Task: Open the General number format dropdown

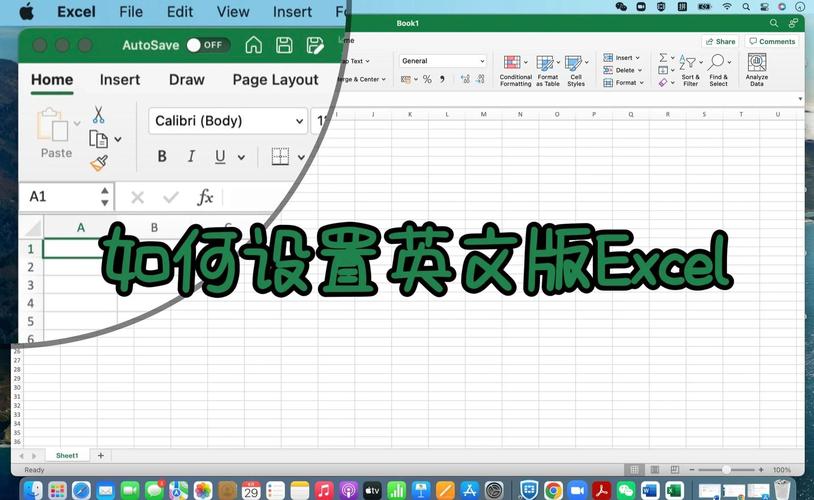Action: point(482,61)
